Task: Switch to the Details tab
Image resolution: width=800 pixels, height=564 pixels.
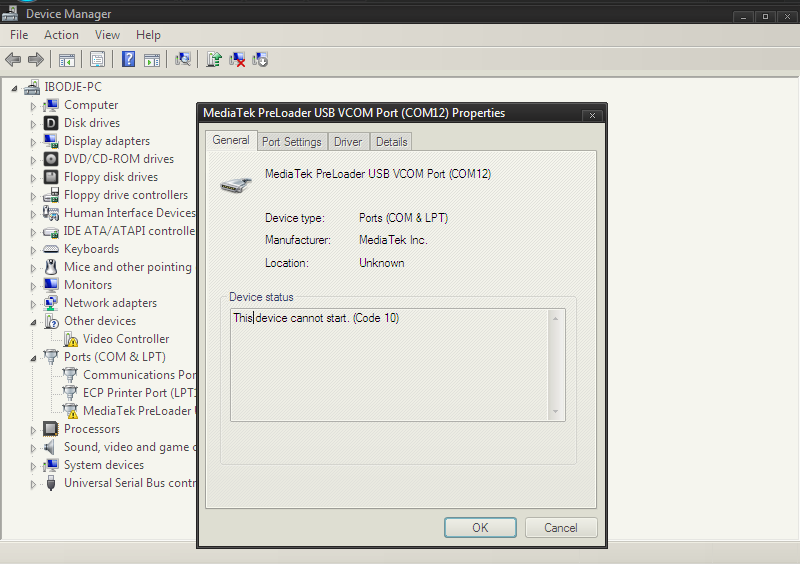Action: [391, 142]
